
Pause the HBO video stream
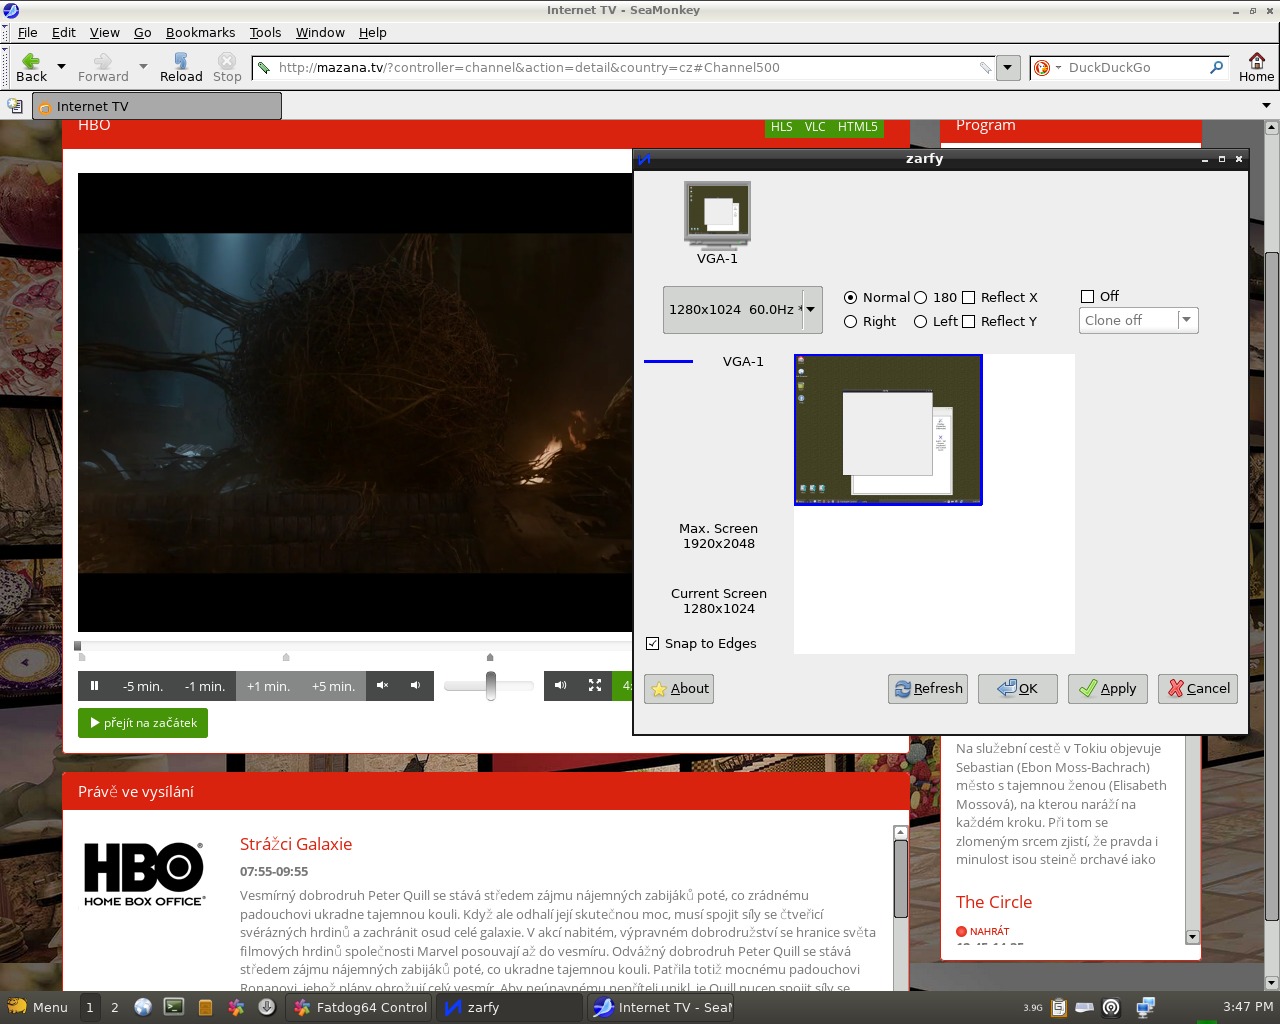(x=94, y=686)
